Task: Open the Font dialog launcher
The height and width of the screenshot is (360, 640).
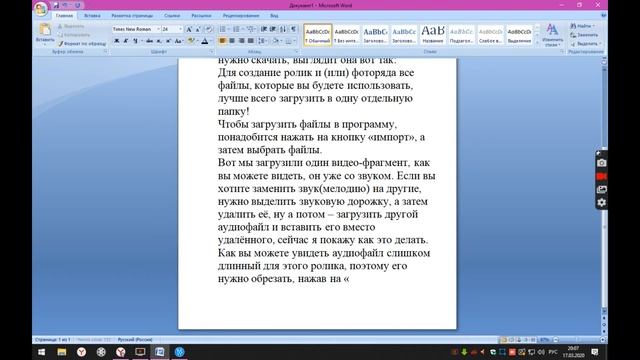Action: click(x=212, y=52)
